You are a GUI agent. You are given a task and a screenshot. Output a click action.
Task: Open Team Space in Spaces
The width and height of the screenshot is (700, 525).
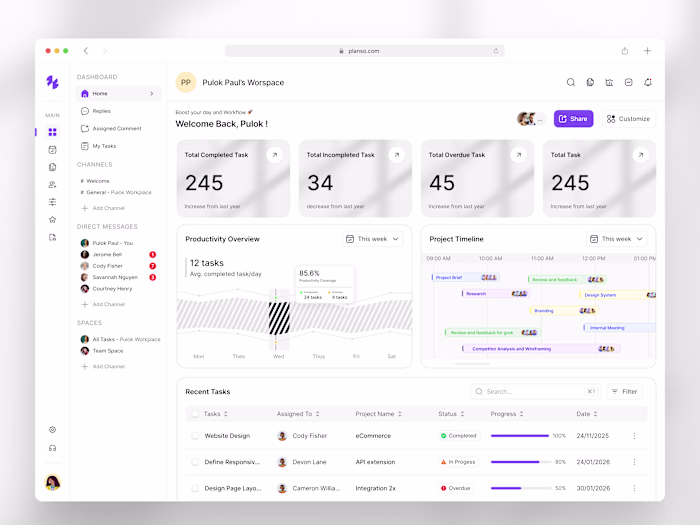click(102, 351)
